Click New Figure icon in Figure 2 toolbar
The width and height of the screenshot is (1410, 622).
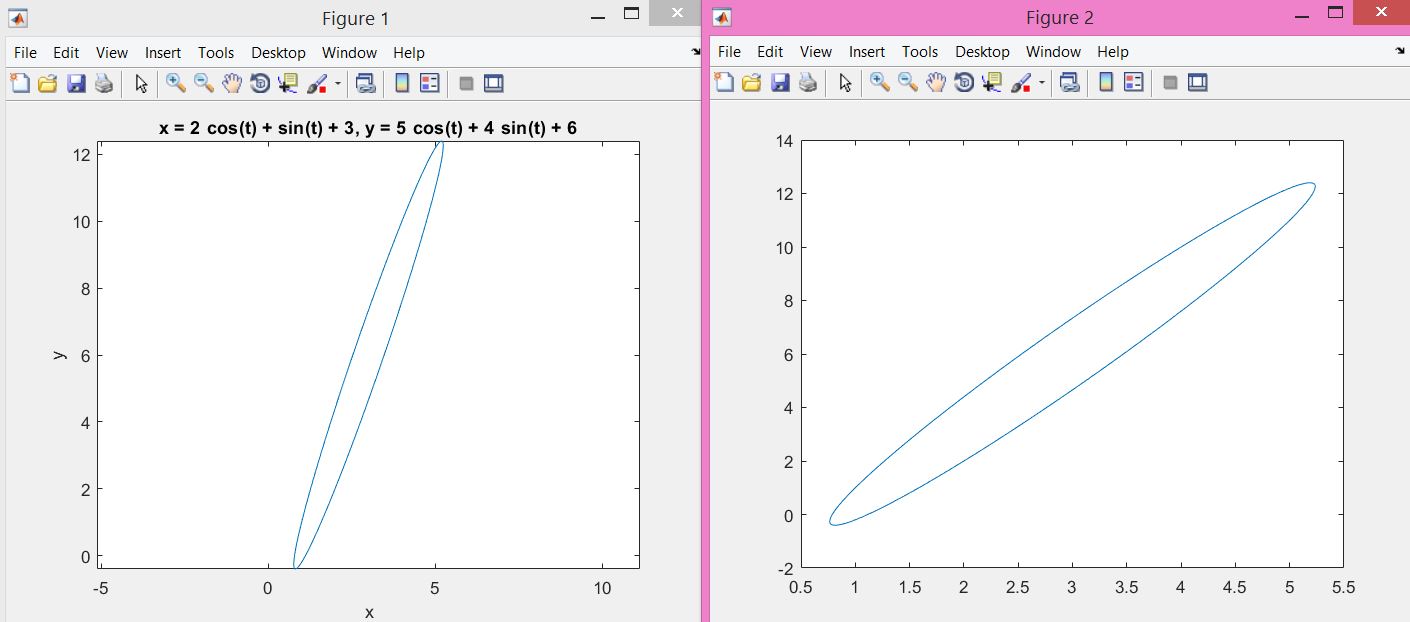coord(724,83)
